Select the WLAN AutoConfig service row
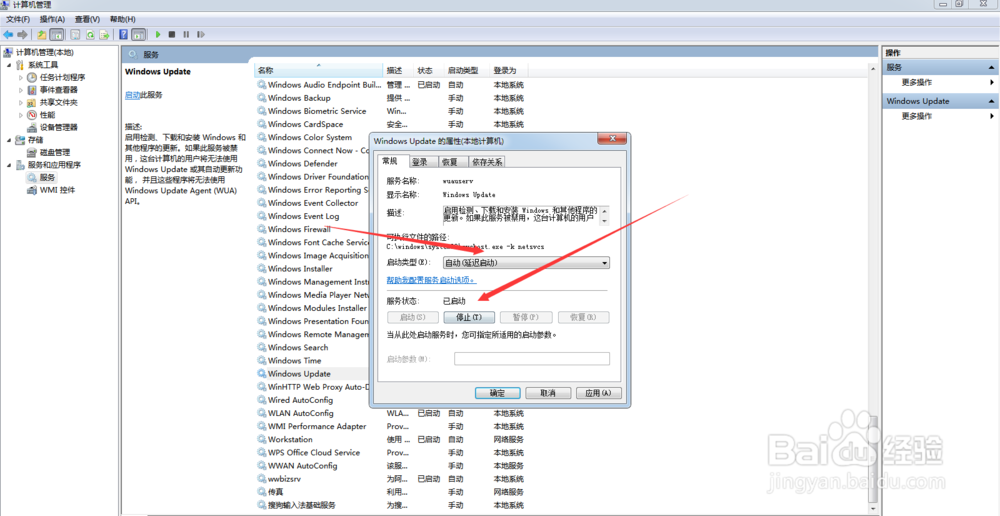Viewport: 1000px width, 516px height. tap(390, 413)
